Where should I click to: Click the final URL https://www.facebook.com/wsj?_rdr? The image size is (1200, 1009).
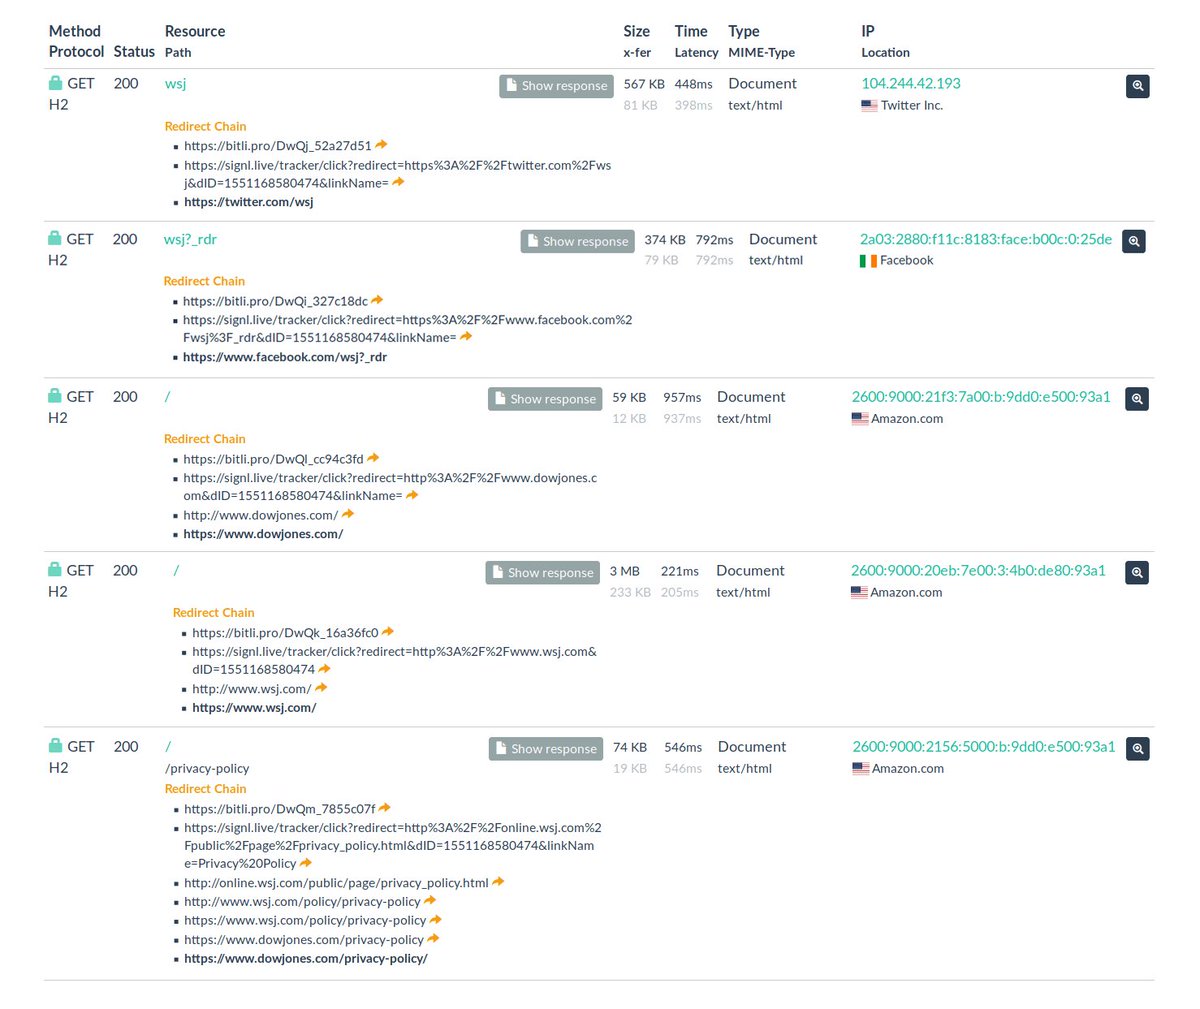click(x=285, y=357)
